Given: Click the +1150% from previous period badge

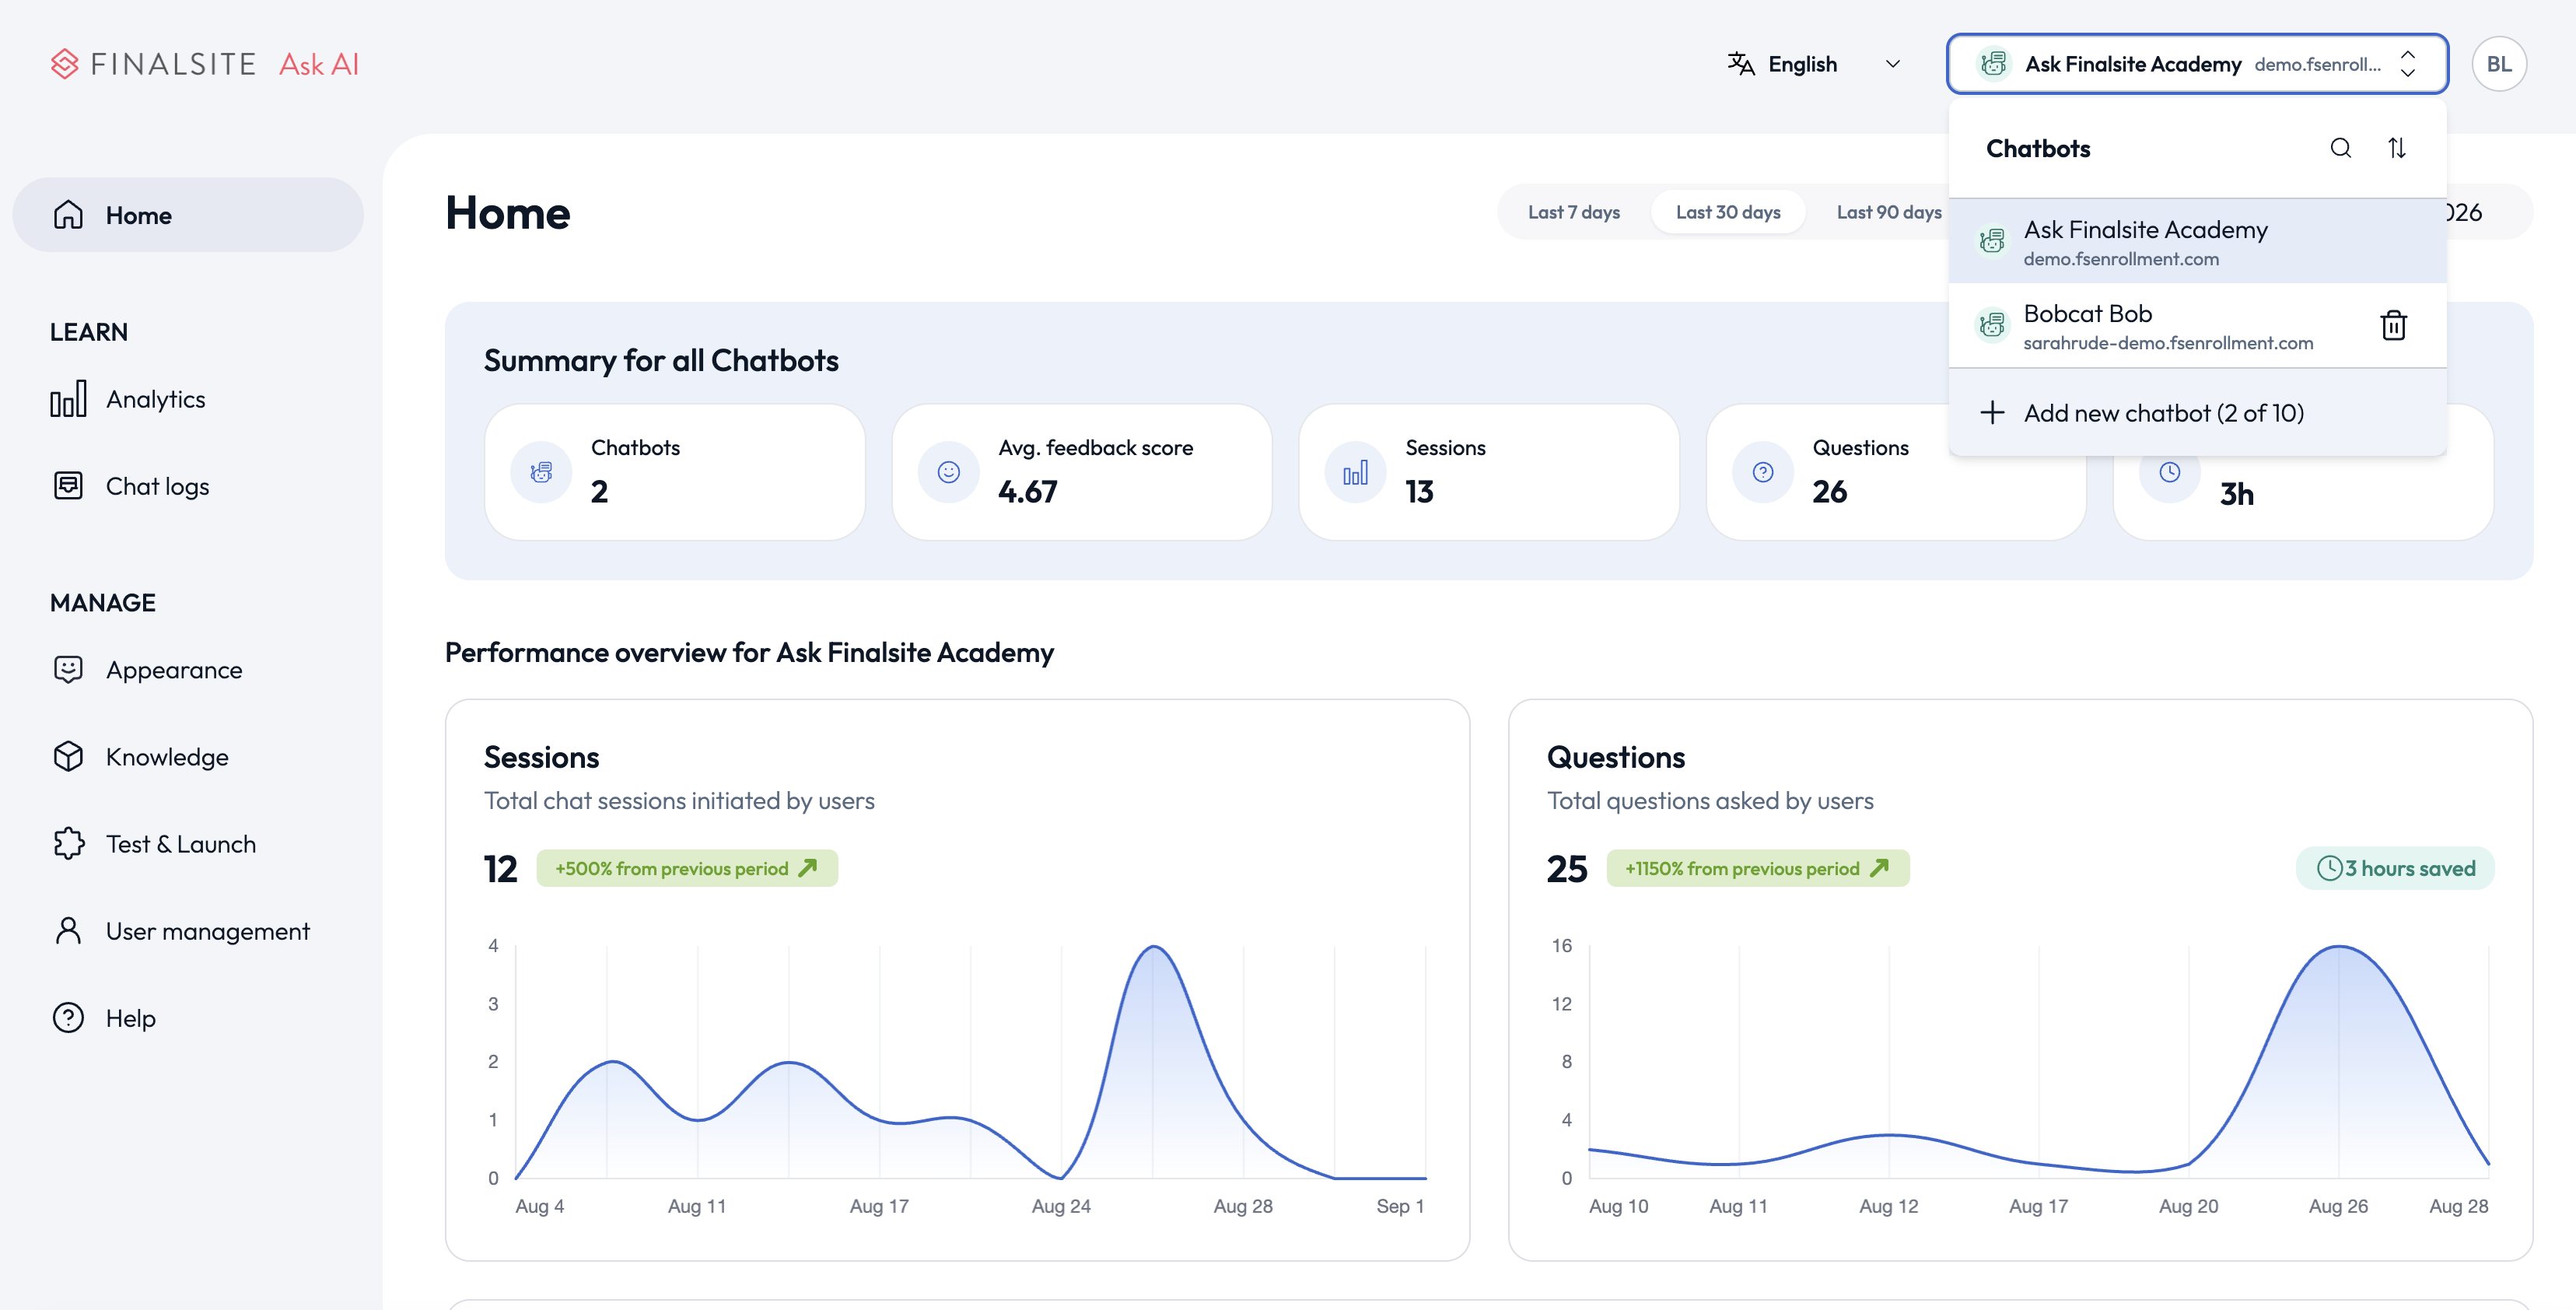Looking at the screenshot, I should point(1758,868).
